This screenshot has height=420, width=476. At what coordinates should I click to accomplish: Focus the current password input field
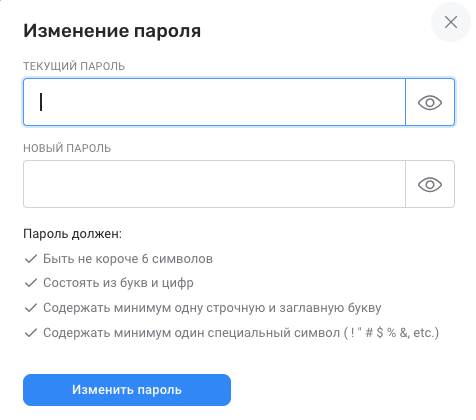click(214, 102)
